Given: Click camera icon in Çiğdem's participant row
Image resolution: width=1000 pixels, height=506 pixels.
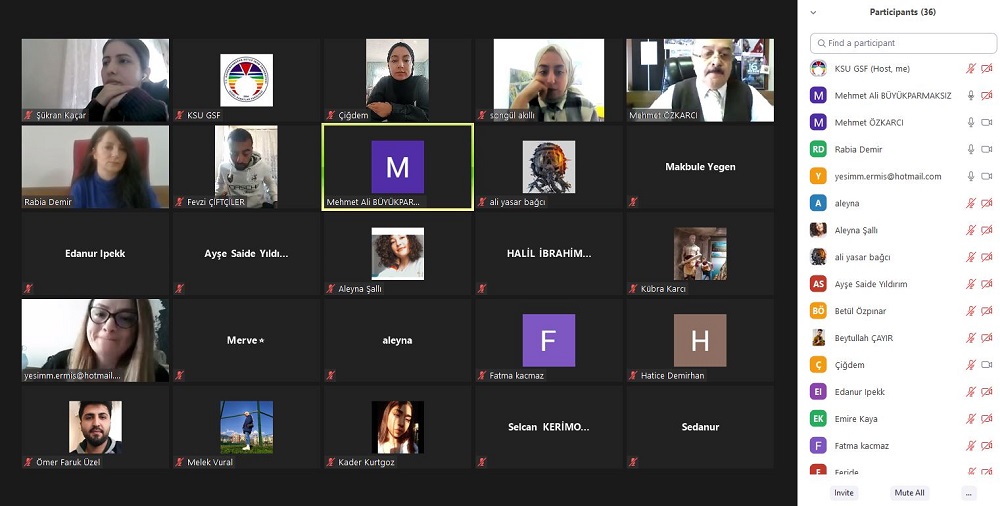Looking at the screenshot, I should click(x=987, y=366).
